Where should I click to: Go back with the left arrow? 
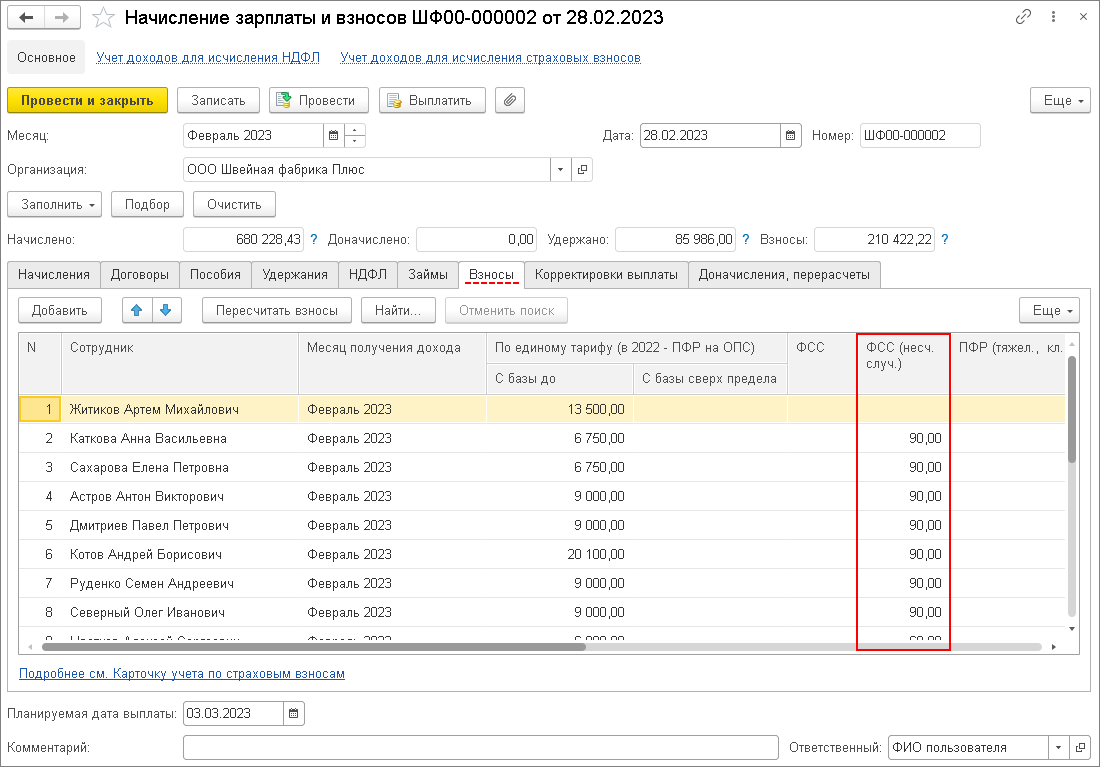tap(26, 18)
